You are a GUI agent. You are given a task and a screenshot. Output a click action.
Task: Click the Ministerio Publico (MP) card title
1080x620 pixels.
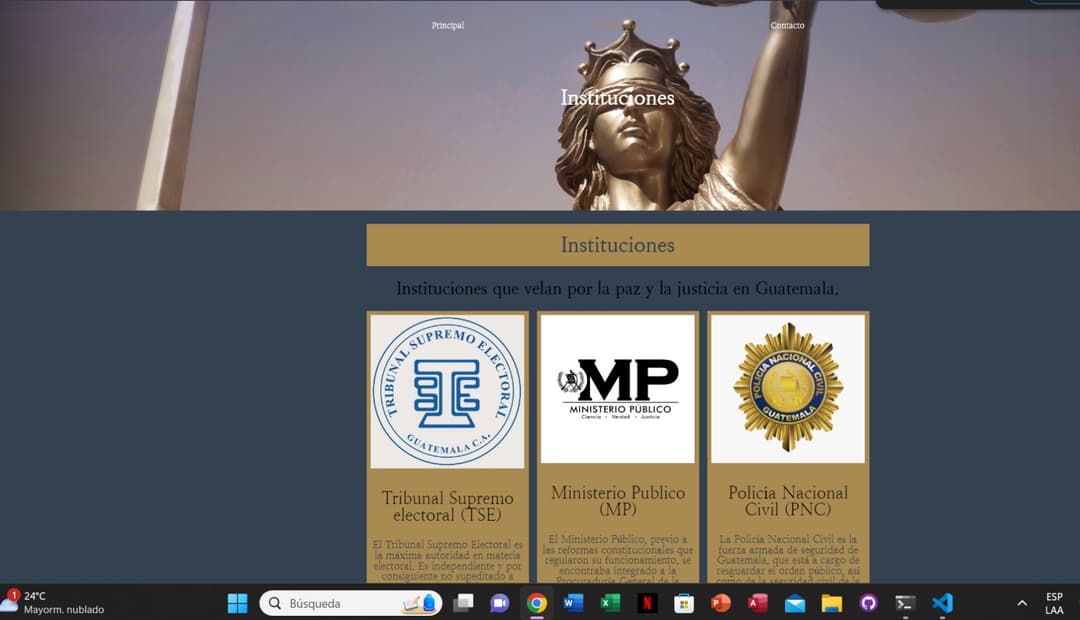tap(617, 501)
